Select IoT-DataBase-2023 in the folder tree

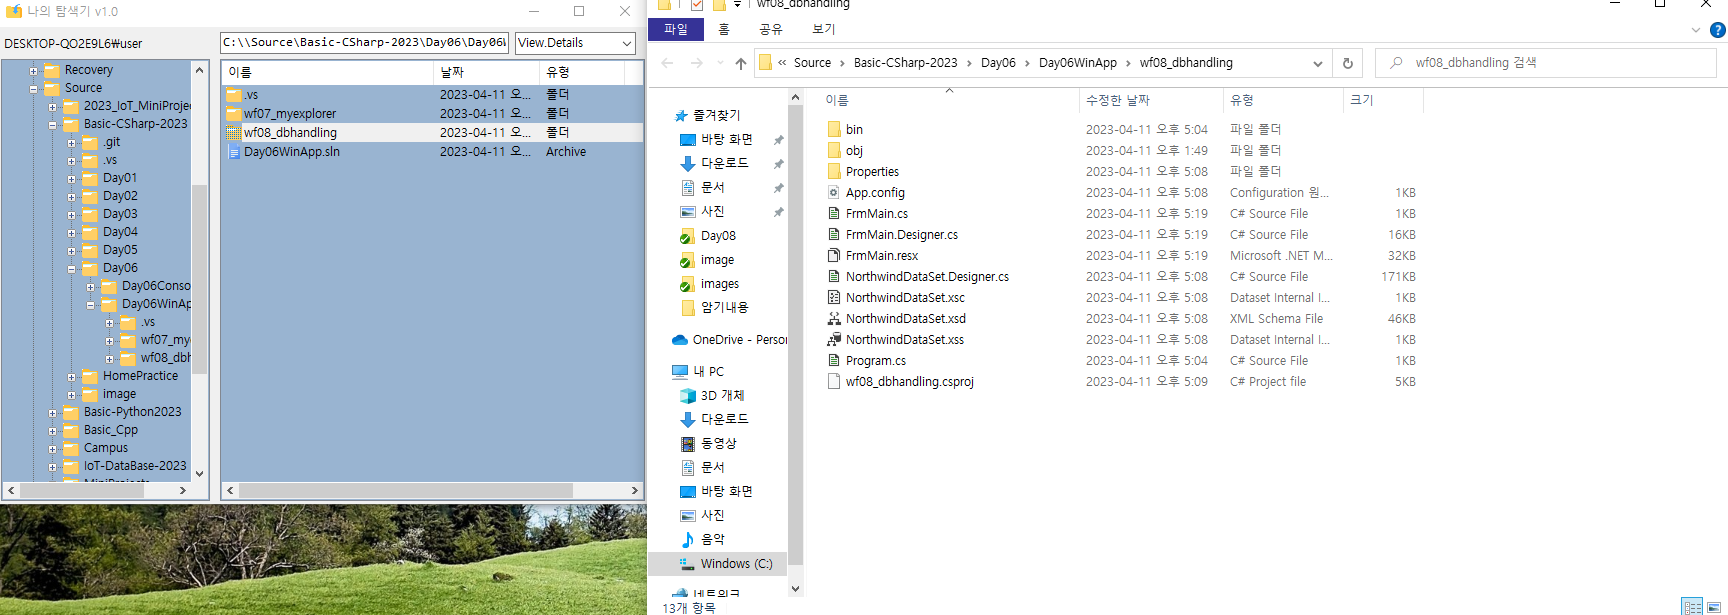pos(135,466)
